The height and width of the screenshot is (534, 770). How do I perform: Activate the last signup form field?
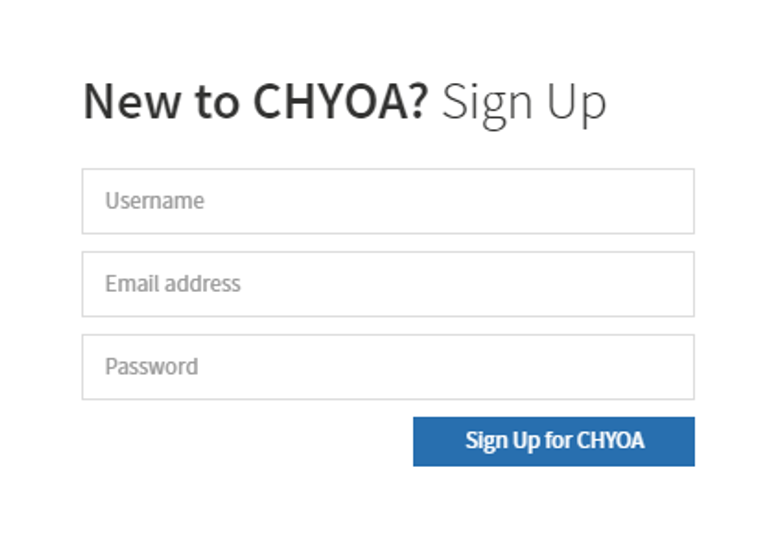point(388,367)
